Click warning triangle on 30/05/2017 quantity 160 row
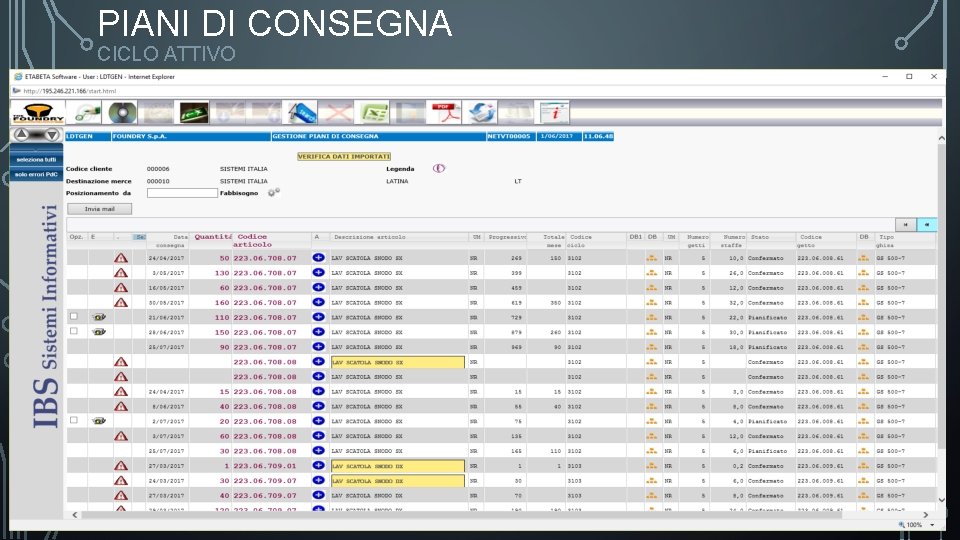The image size is (960, 540). tap(121, 302)
